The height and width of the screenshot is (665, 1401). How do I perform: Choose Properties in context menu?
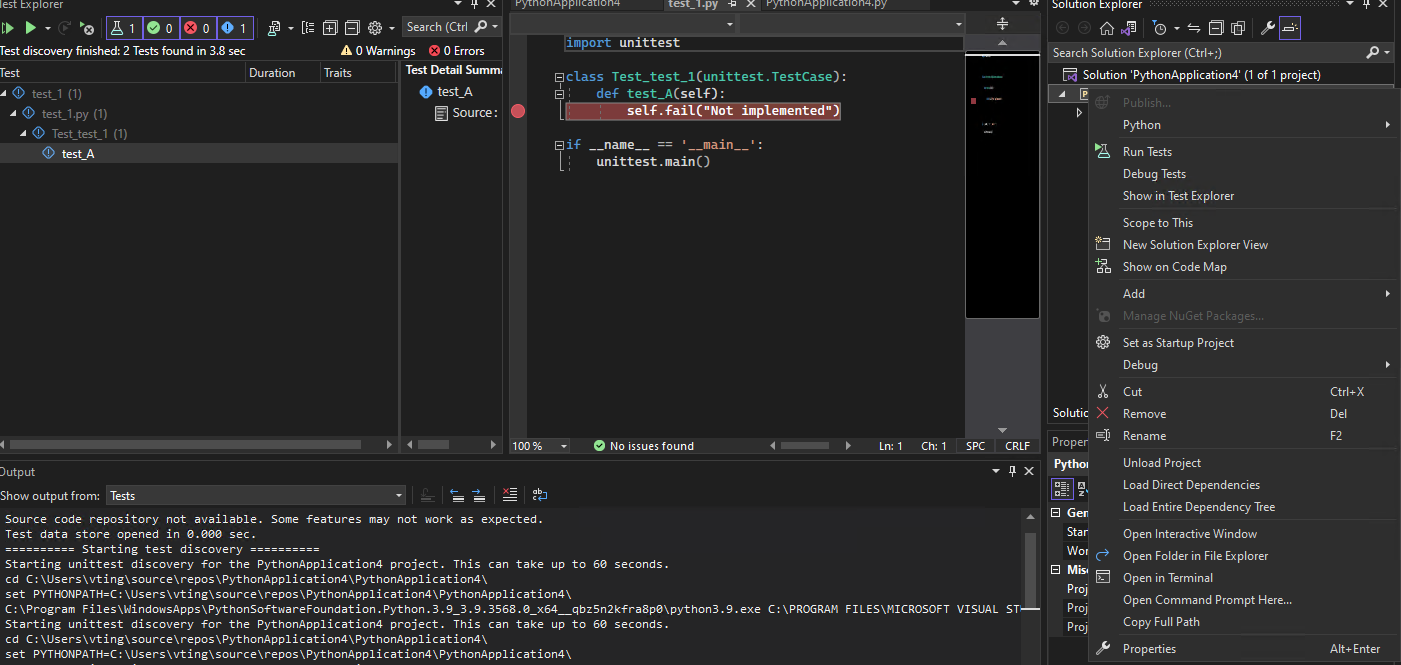[x=1244, y=649]
